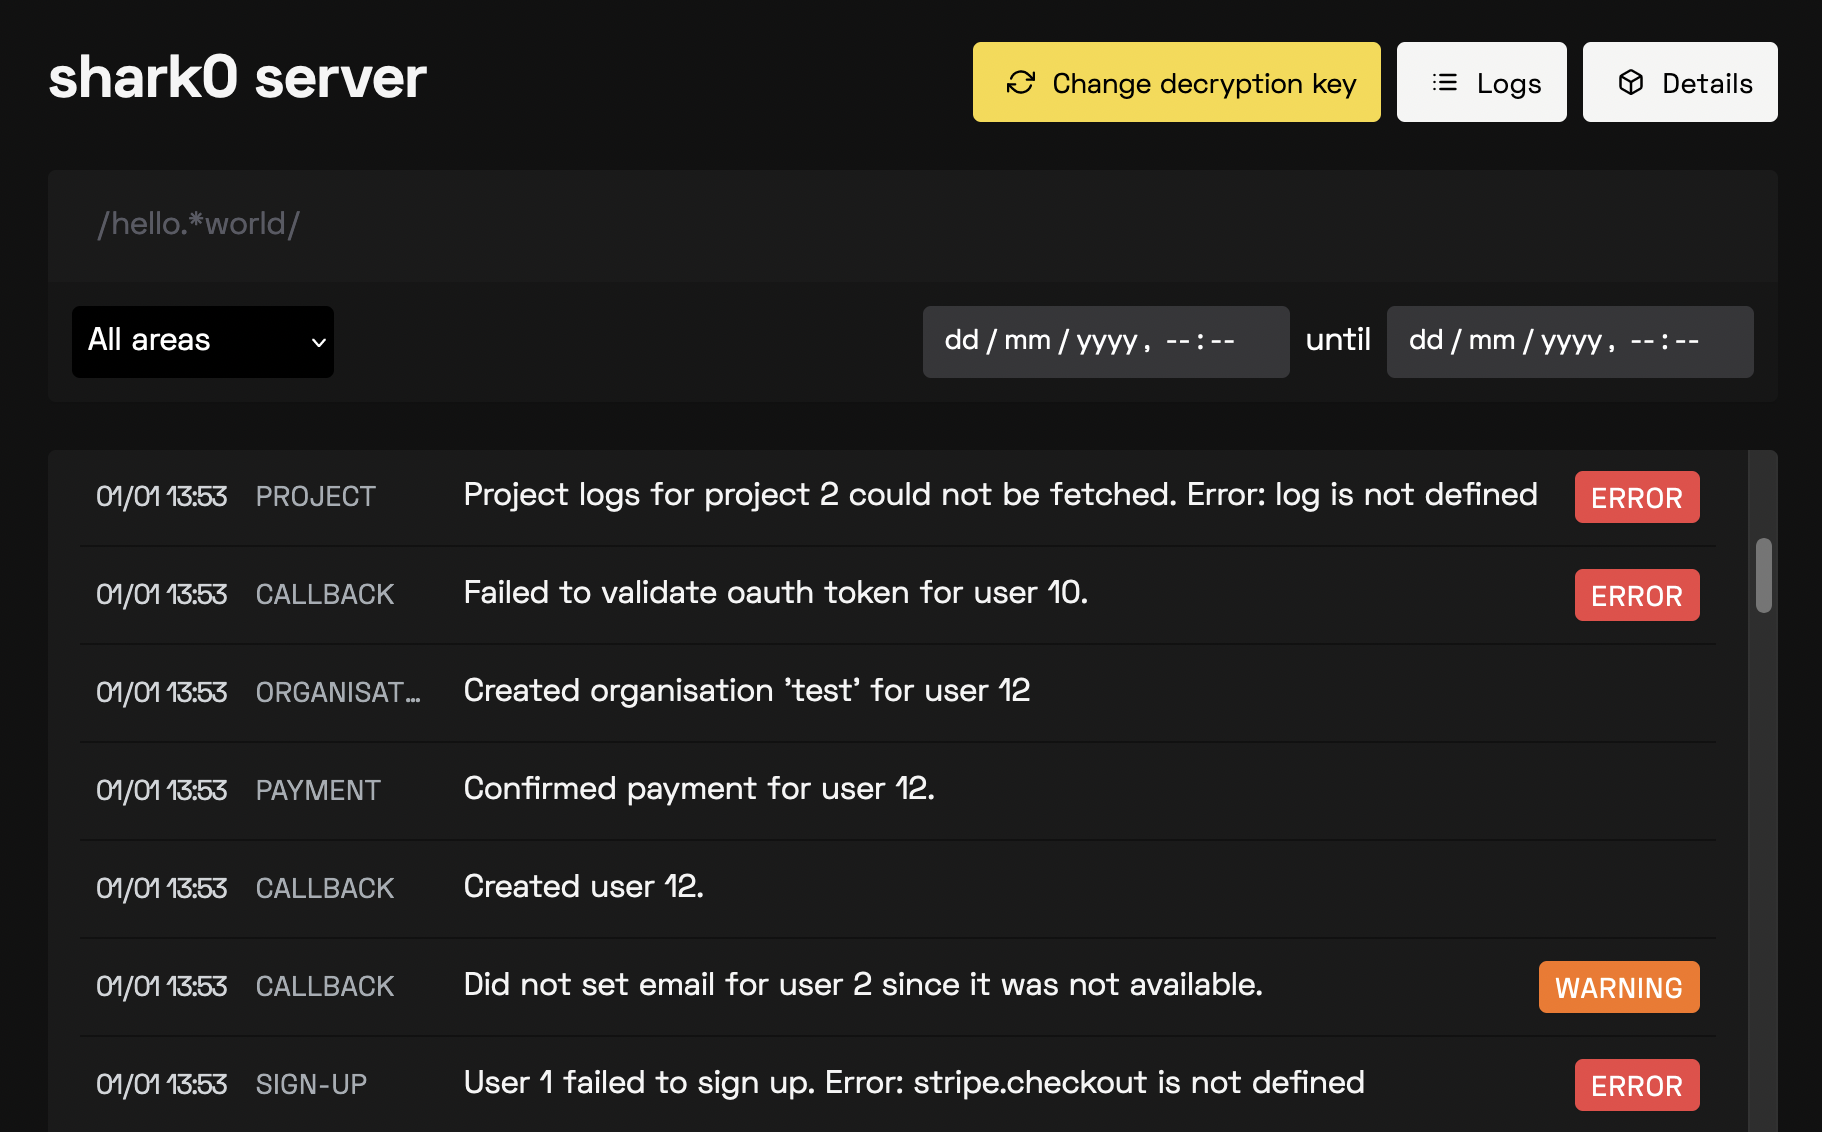Click the list icon beside Logs
1822x1132 pixels.
(1444, 83)
